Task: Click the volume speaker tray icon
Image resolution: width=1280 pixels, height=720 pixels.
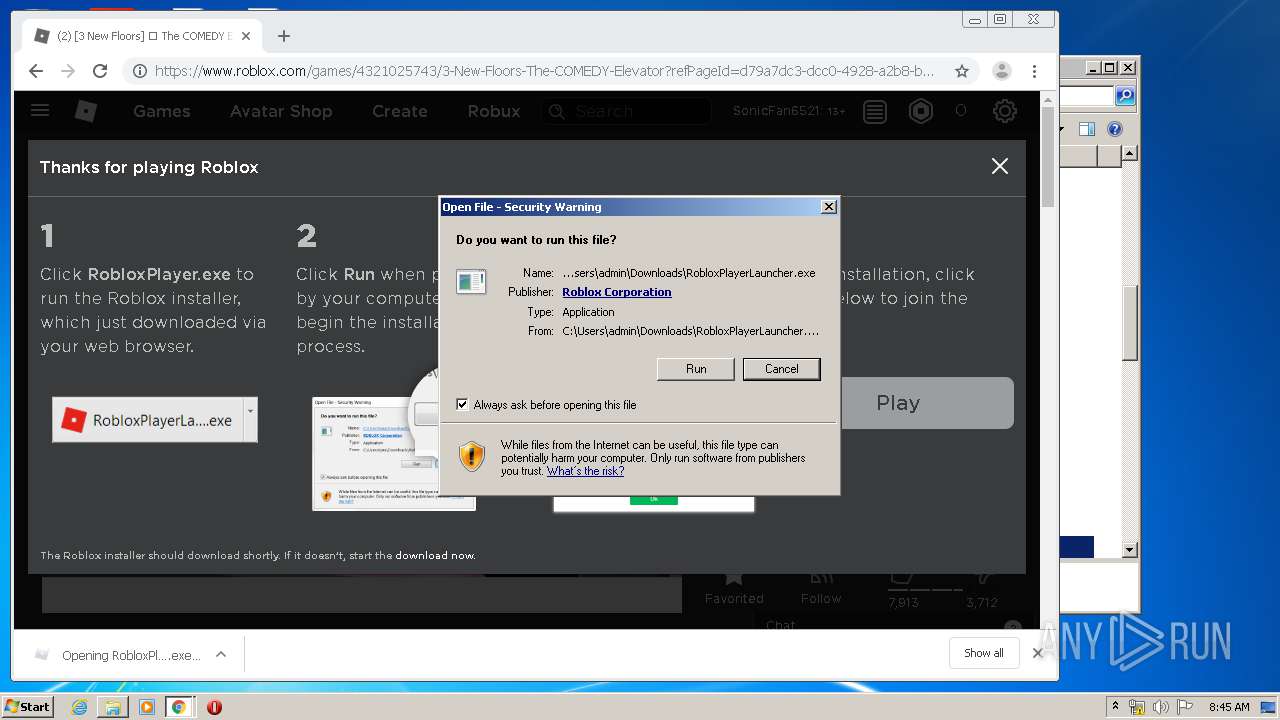Action: [1161, 707]
